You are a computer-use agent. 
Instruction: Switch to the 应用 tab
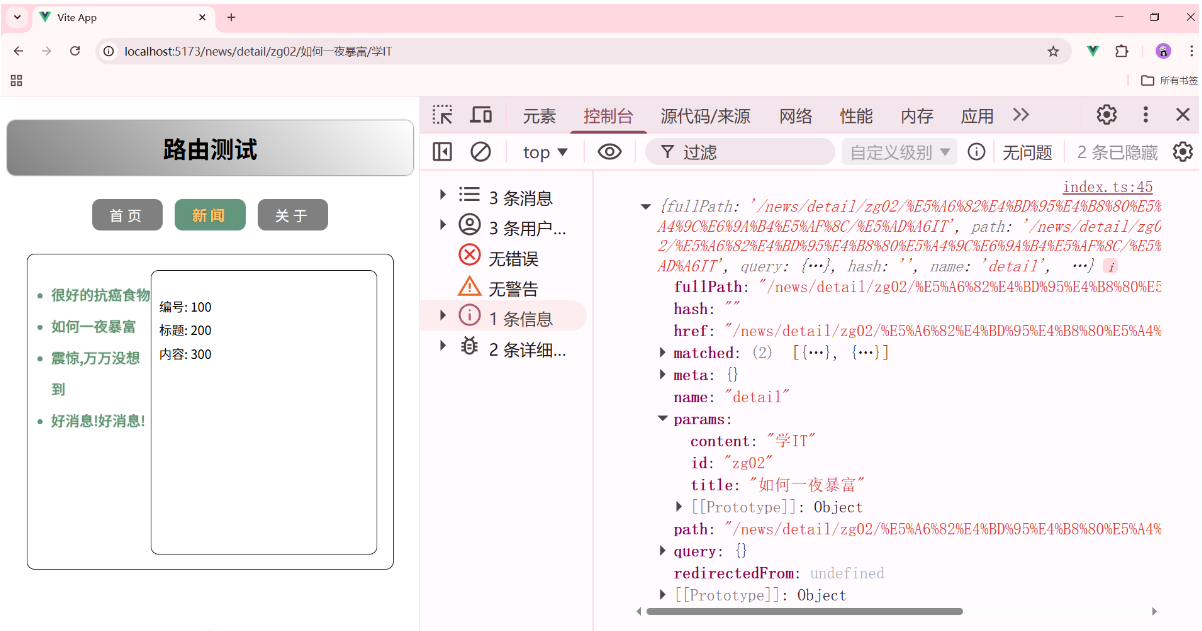[x=977, y=116]
